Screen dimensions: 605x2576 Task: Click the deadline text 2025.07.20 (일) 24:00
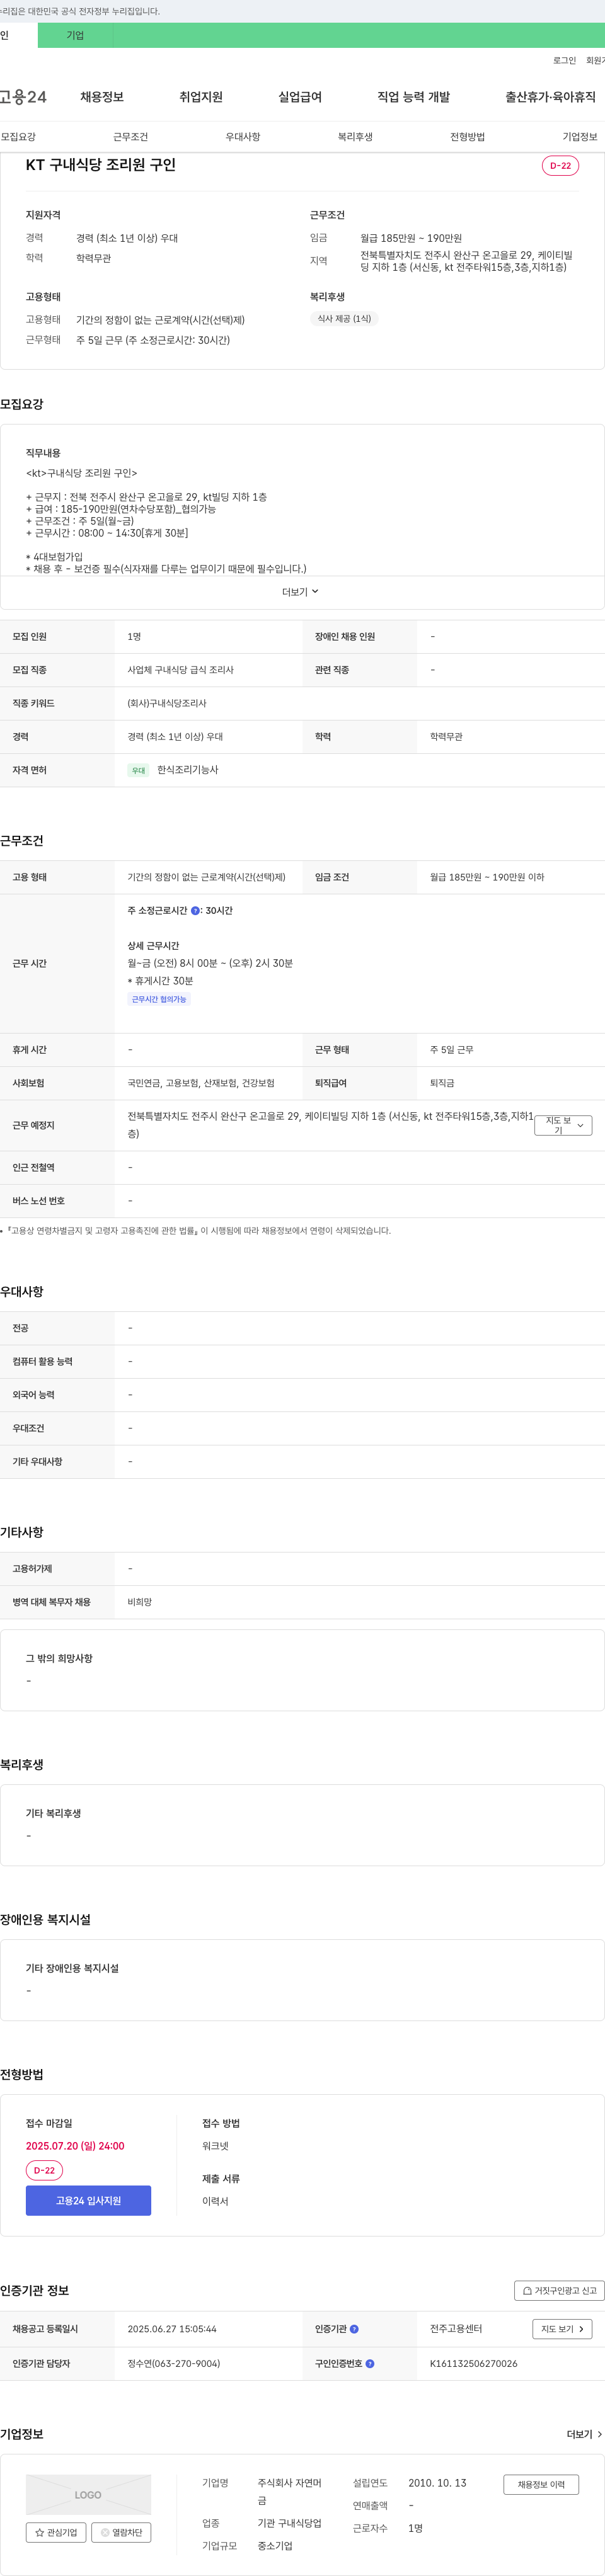pos(75,2146)
